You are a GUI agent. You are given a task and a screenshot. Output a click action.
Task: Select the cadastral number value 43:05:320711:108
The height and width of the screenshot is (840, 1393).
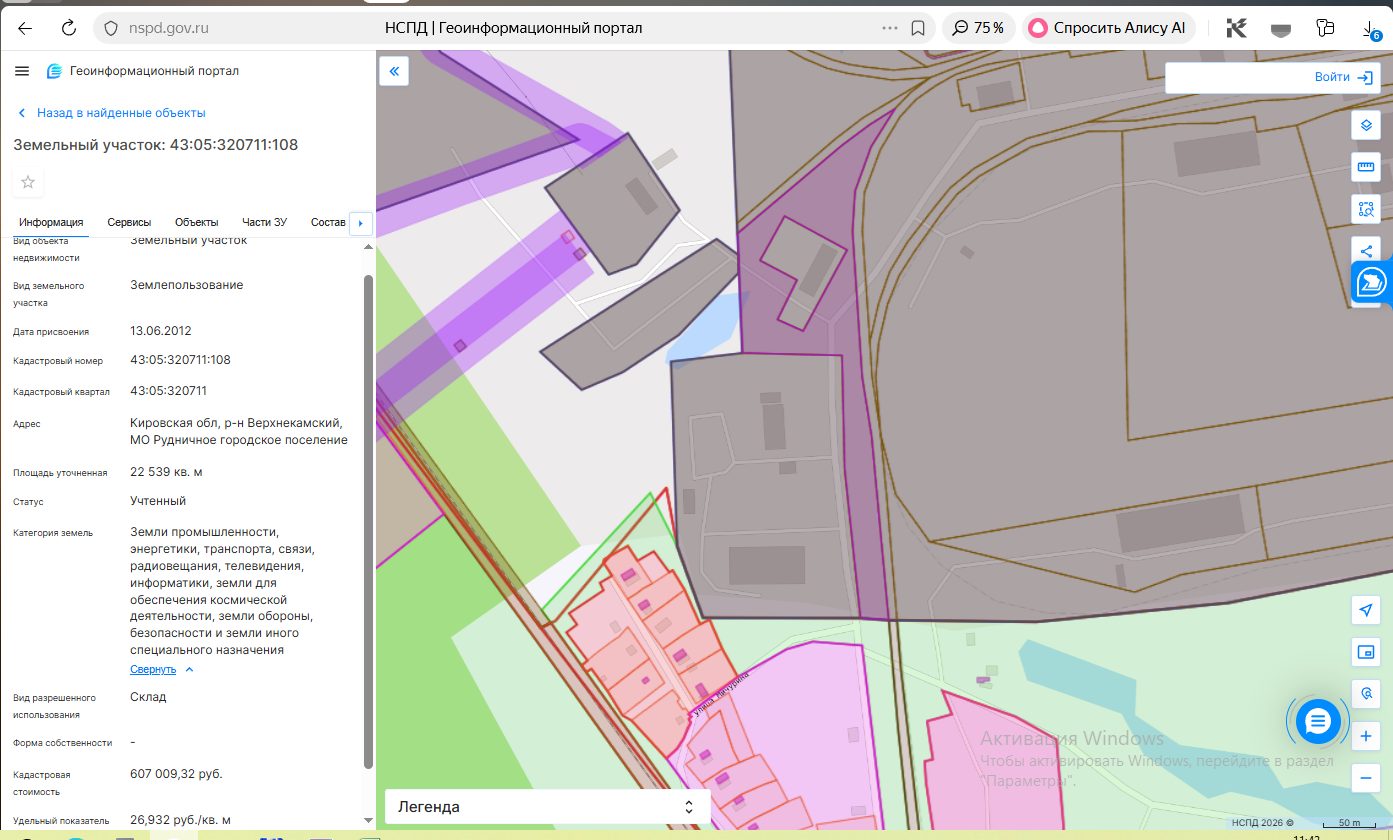click(x=180, y=359)
